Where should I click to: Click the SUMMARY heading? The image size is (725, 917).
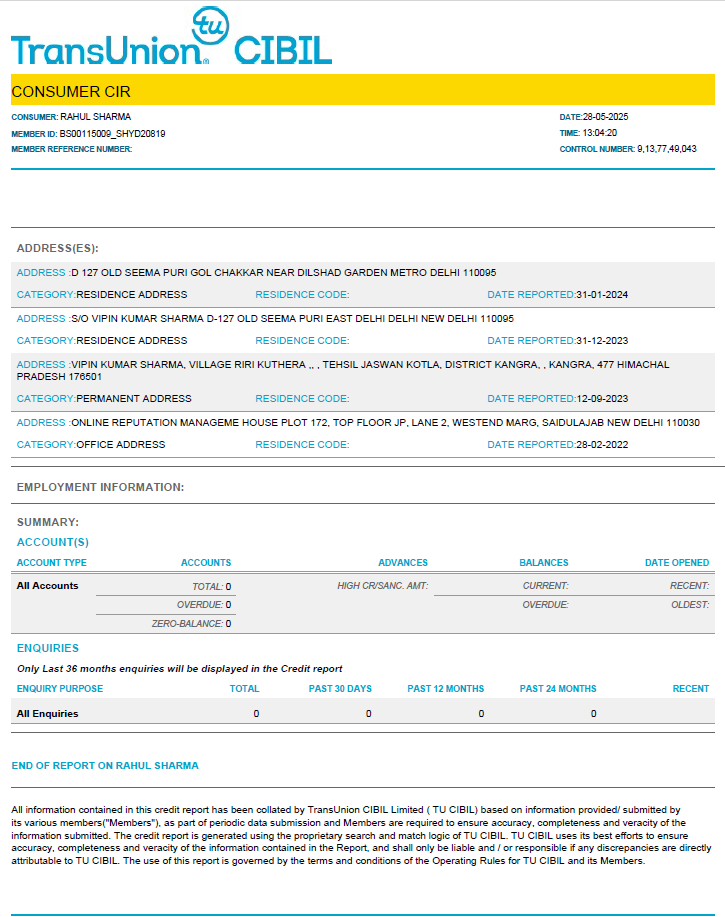tap(47, 522)
